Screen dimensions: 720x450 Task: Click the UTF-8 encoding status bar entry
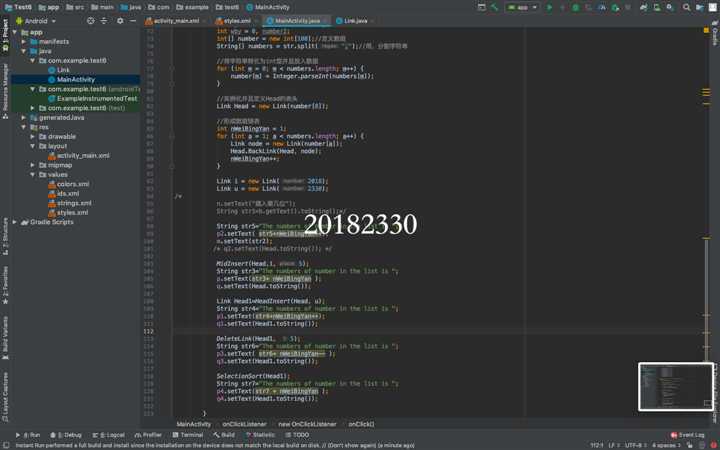click(x=634, y=445)
